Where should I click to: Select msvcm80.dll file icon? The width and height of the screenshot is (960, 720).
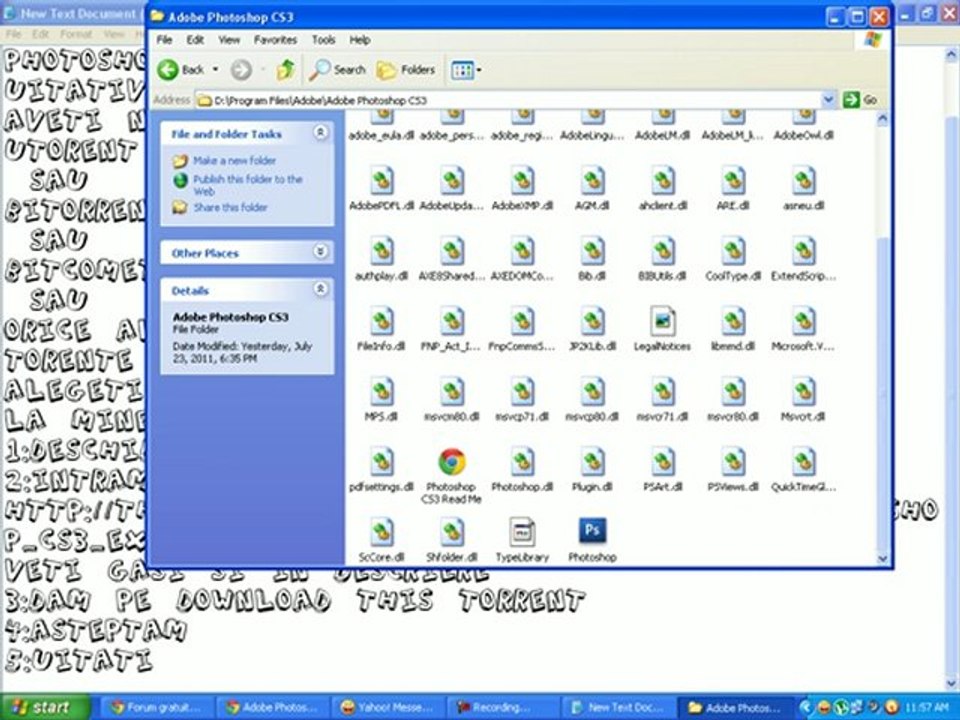pos(452,391)
